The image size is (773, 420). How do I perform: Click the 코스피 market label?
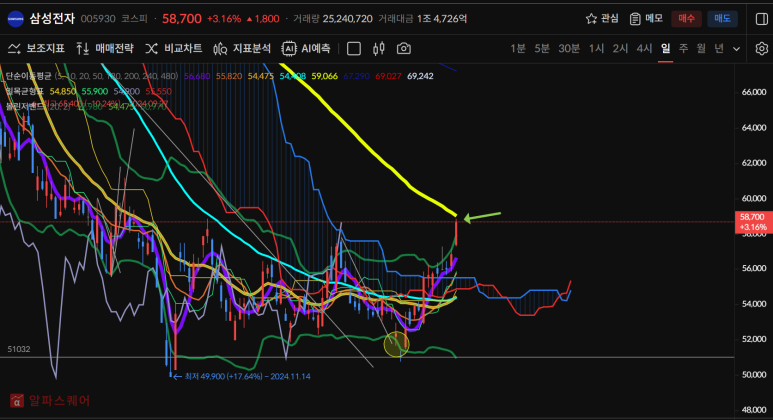[134, 19]
